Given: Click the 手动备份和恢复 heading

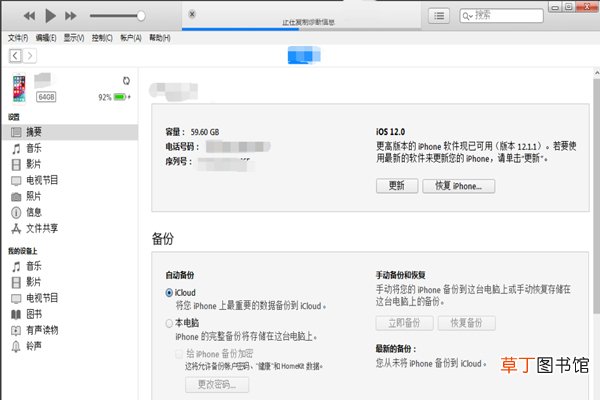Looking at the screenshot, I should coord(400,275).
